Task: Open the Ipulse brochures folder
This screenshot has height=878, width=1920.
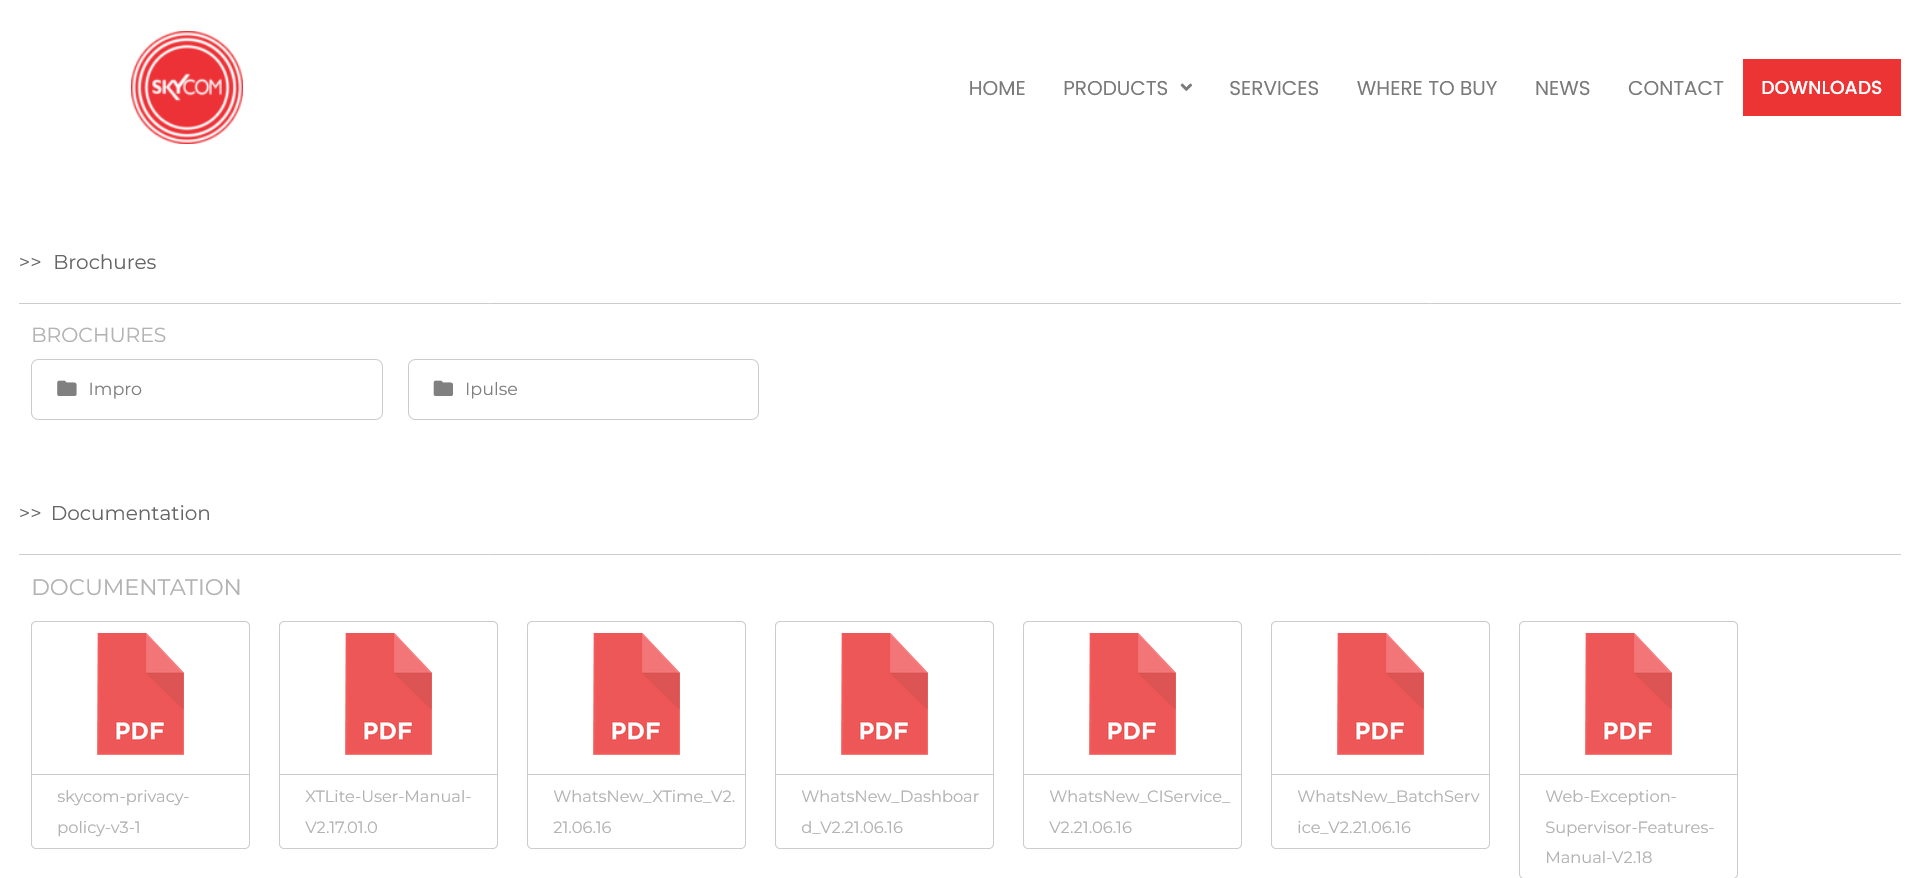Action: tap(583, 389)
